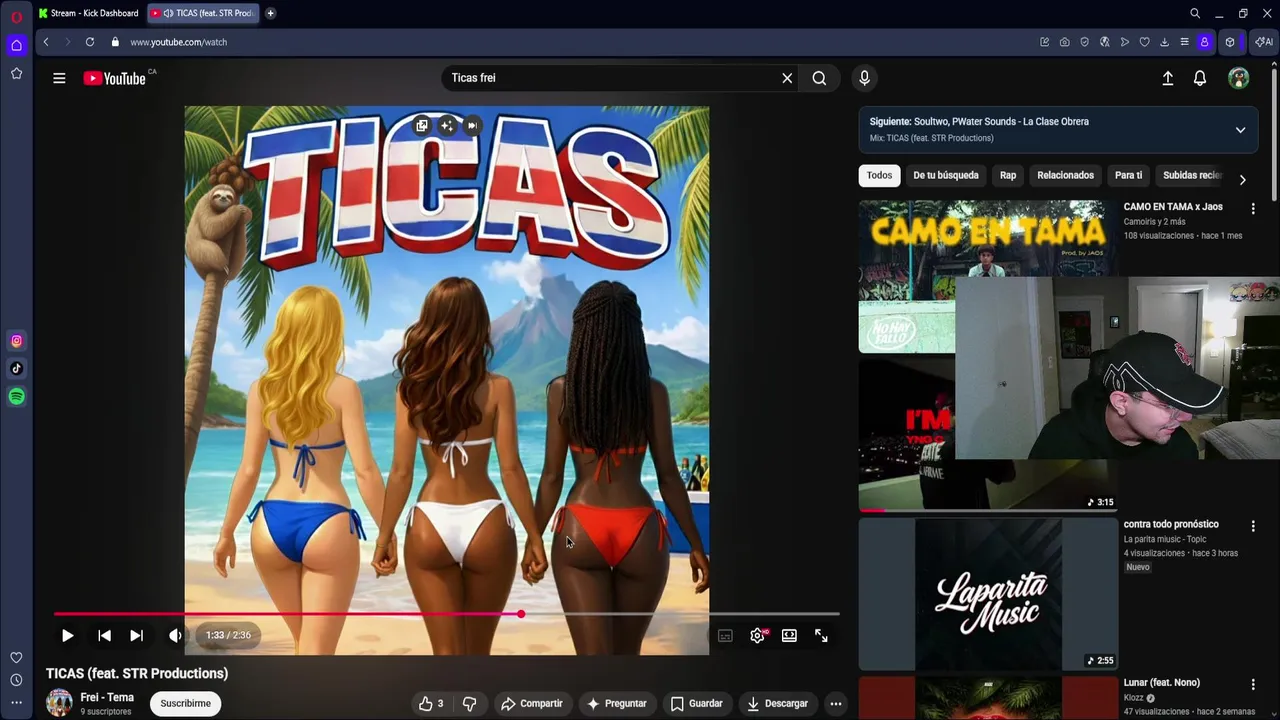Open the account avatar menu
The width and height of the screenshot is (1280, 720).
1239,78
